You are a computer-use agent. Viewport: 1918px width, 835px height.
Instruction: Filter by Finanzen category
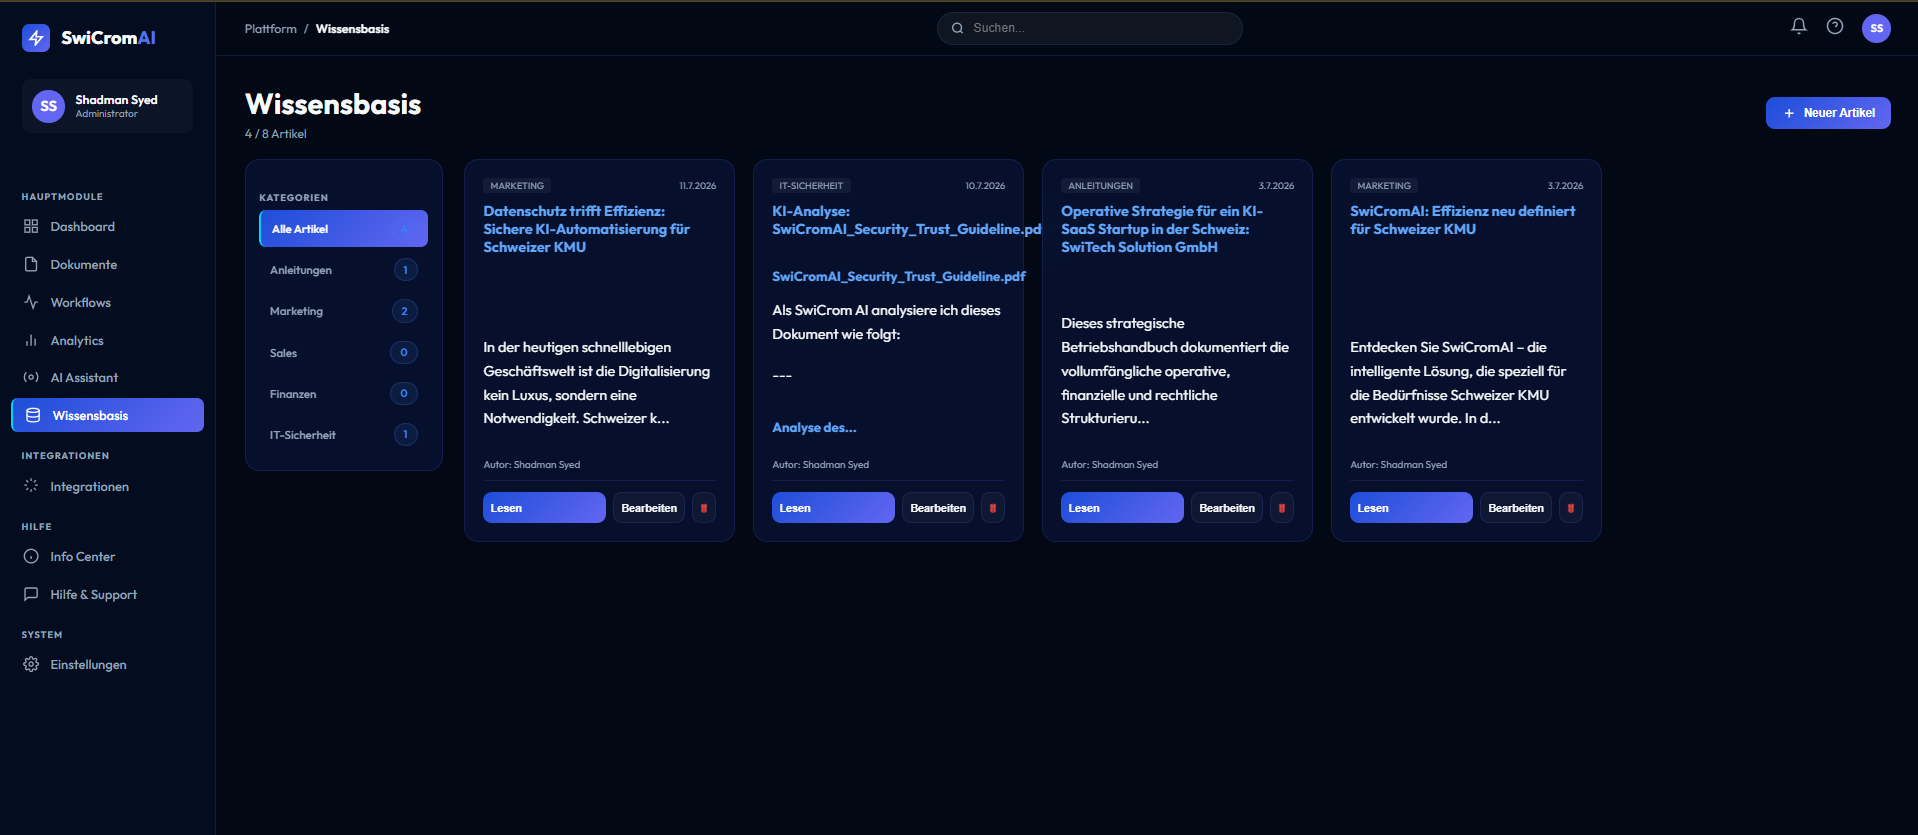(343, 394)
